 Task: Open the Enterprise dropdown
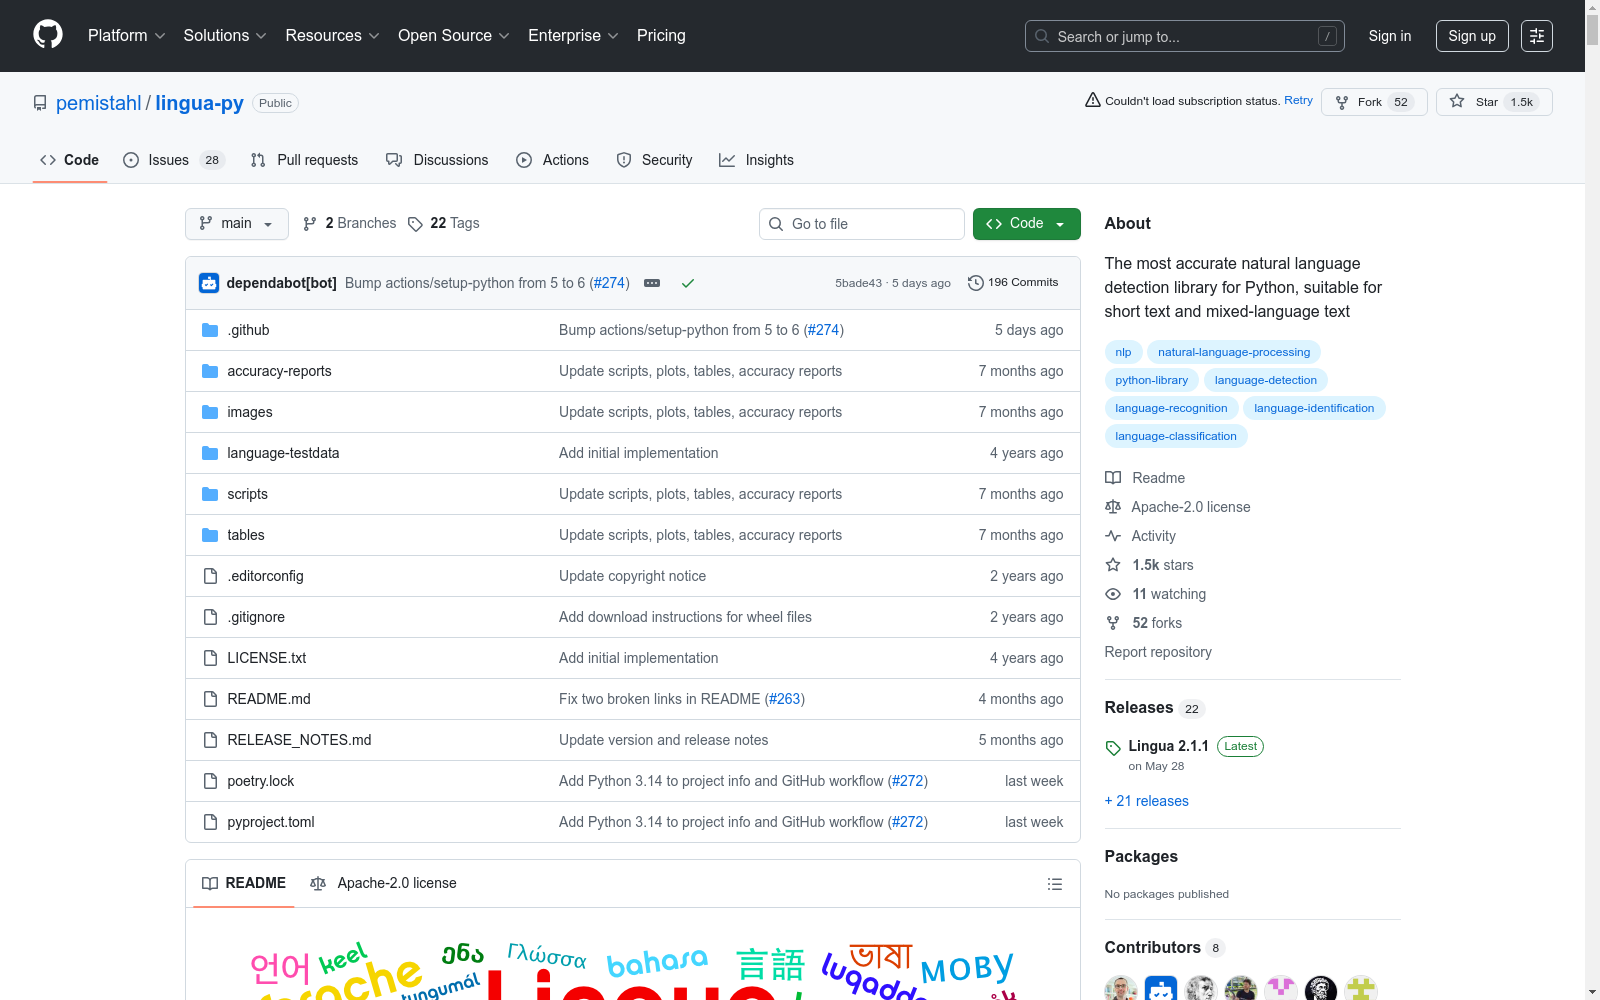coord(573,36)
